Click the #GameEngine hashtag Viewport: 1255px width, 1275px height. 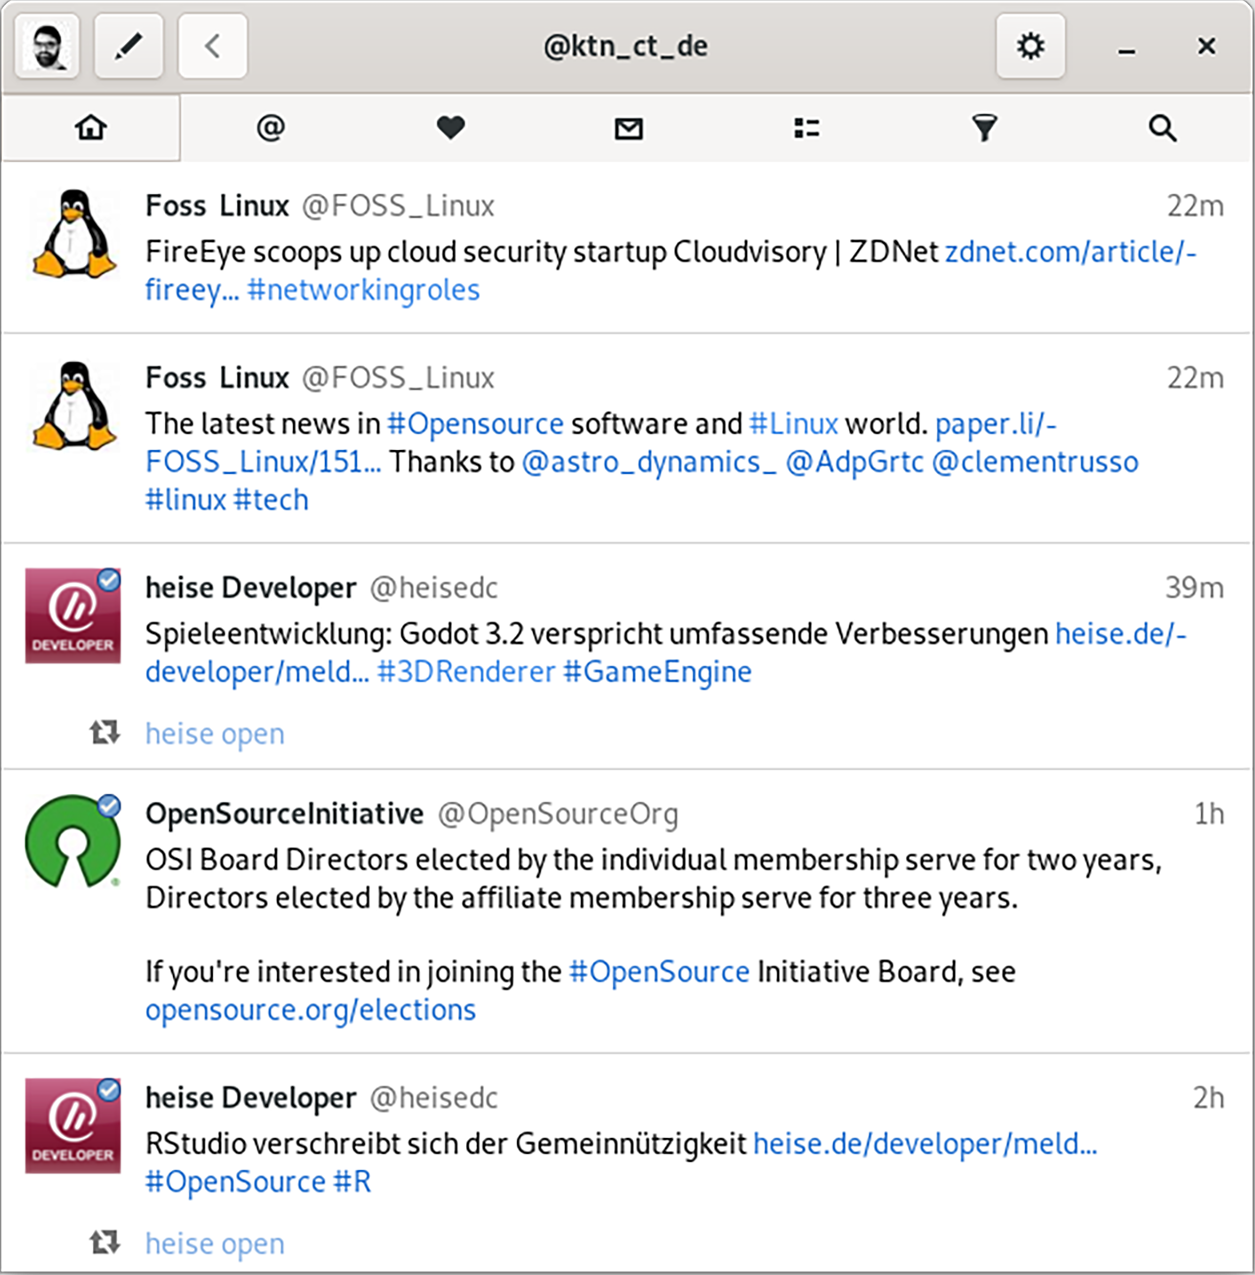tap(657, 672)
